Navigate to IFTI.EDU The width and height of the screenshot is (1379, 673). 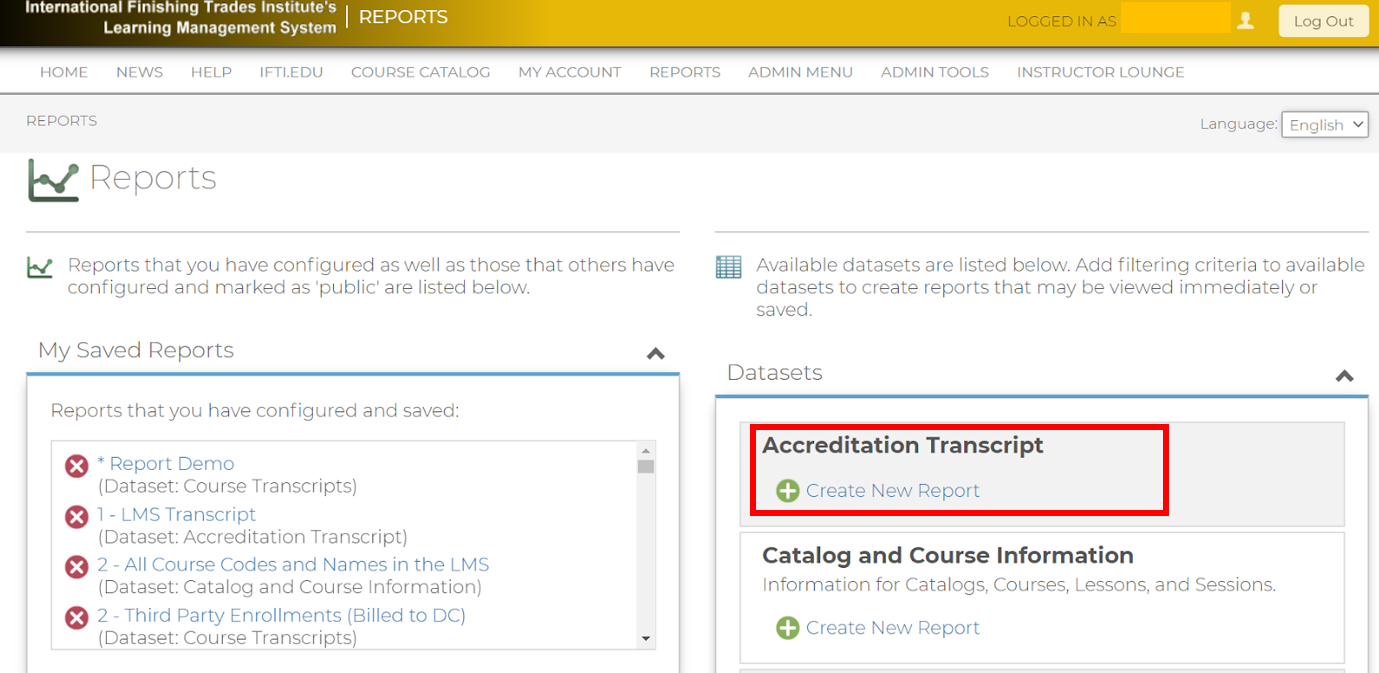291,72
